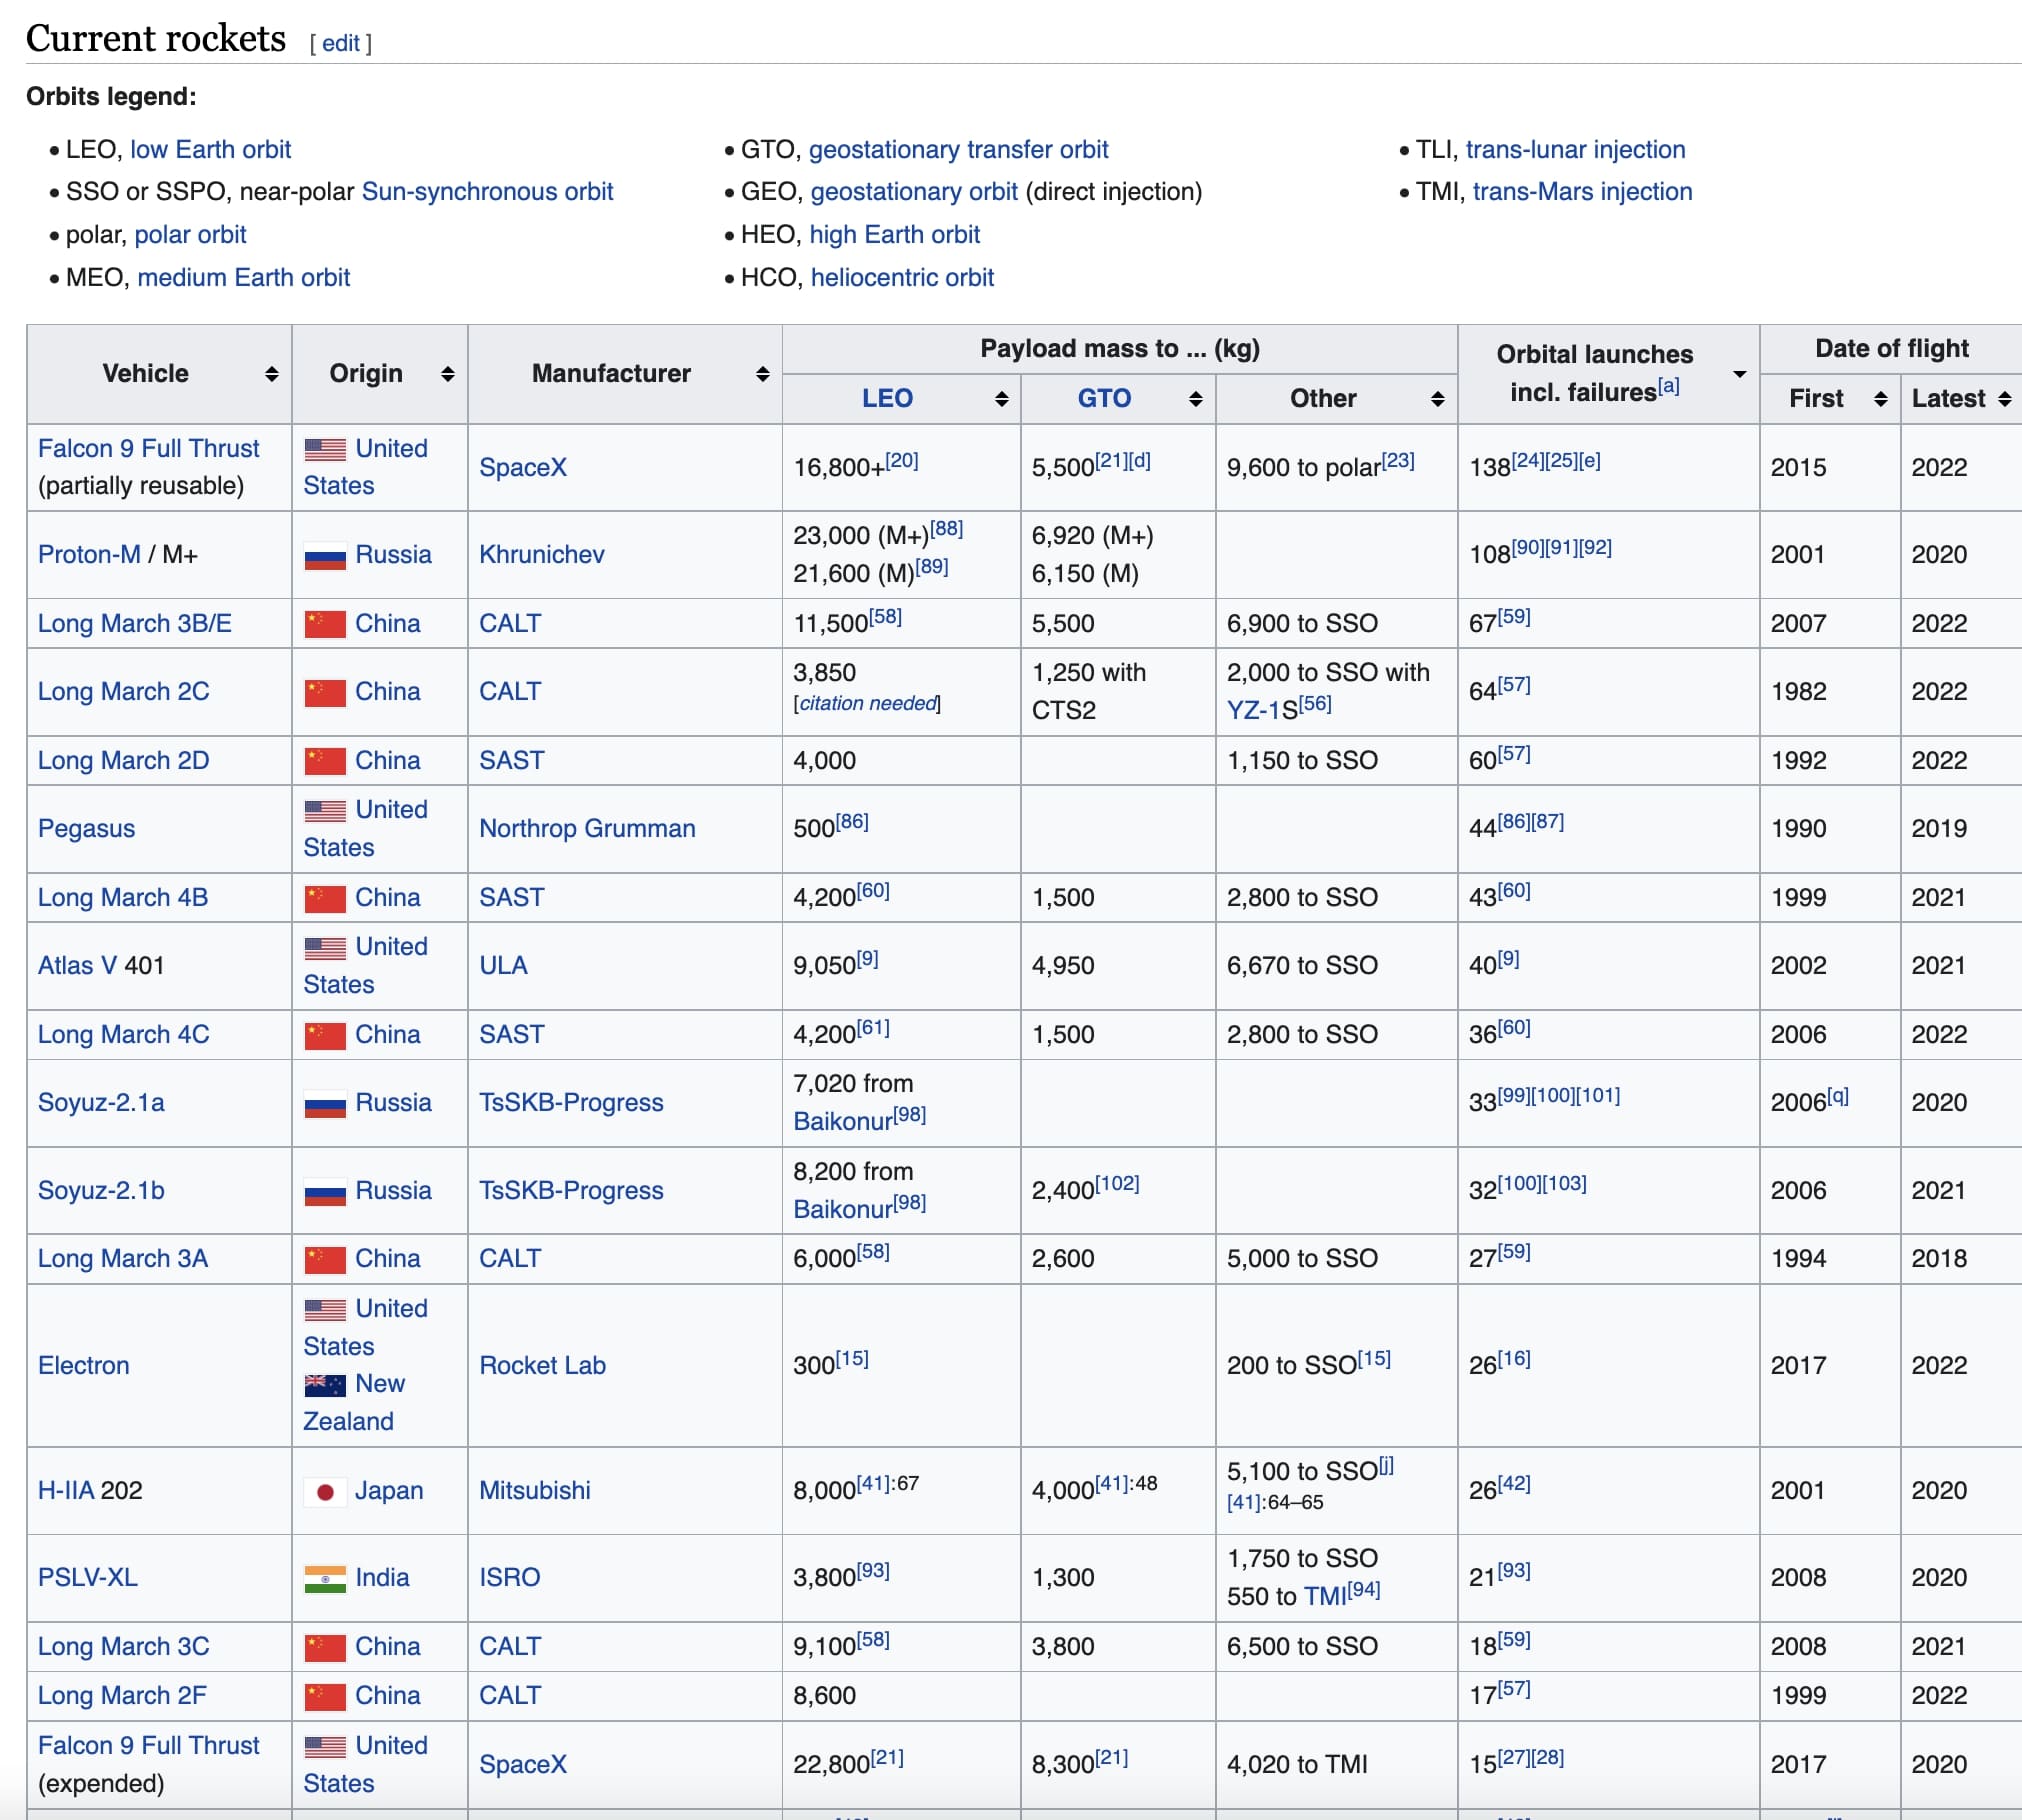The image size is (2022, 1820).
Task: Click the Japan flag icon
Action: click(x=325, y=1492)
